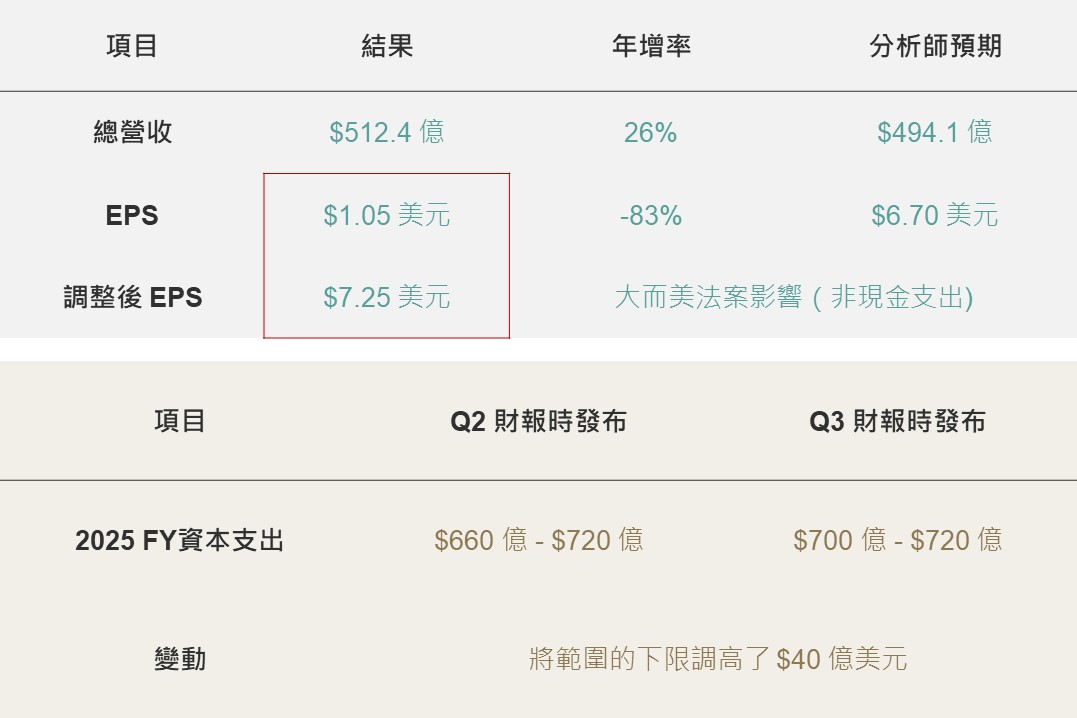Click the $512.4 億 revenue result
The height and width of the screenshot is (718, 1077).
pyautogui.click(x=387, y=132)
